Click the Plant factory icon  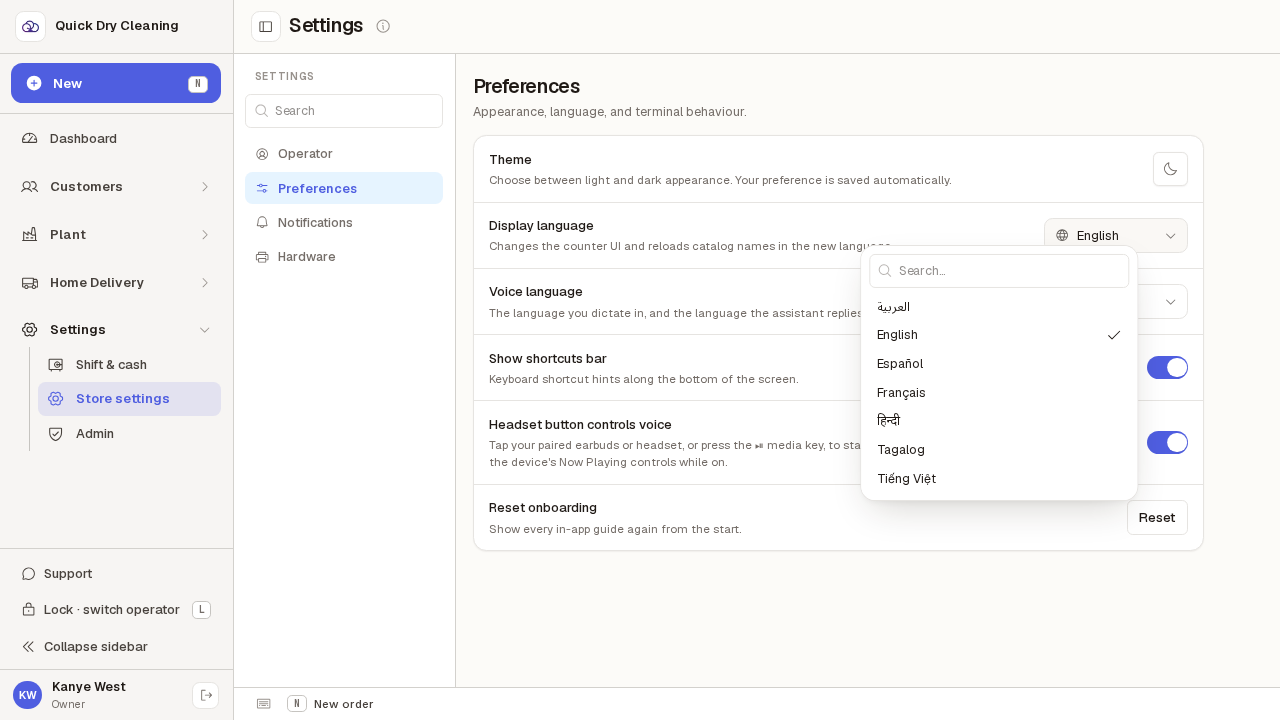coord(30,234)
